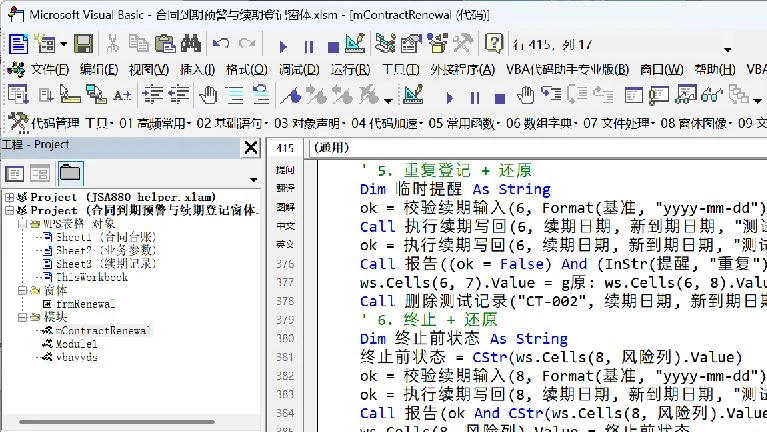This screenshot has height=432, width=767.
Task: Select Module1 in project tree
Action: [76, 344]
